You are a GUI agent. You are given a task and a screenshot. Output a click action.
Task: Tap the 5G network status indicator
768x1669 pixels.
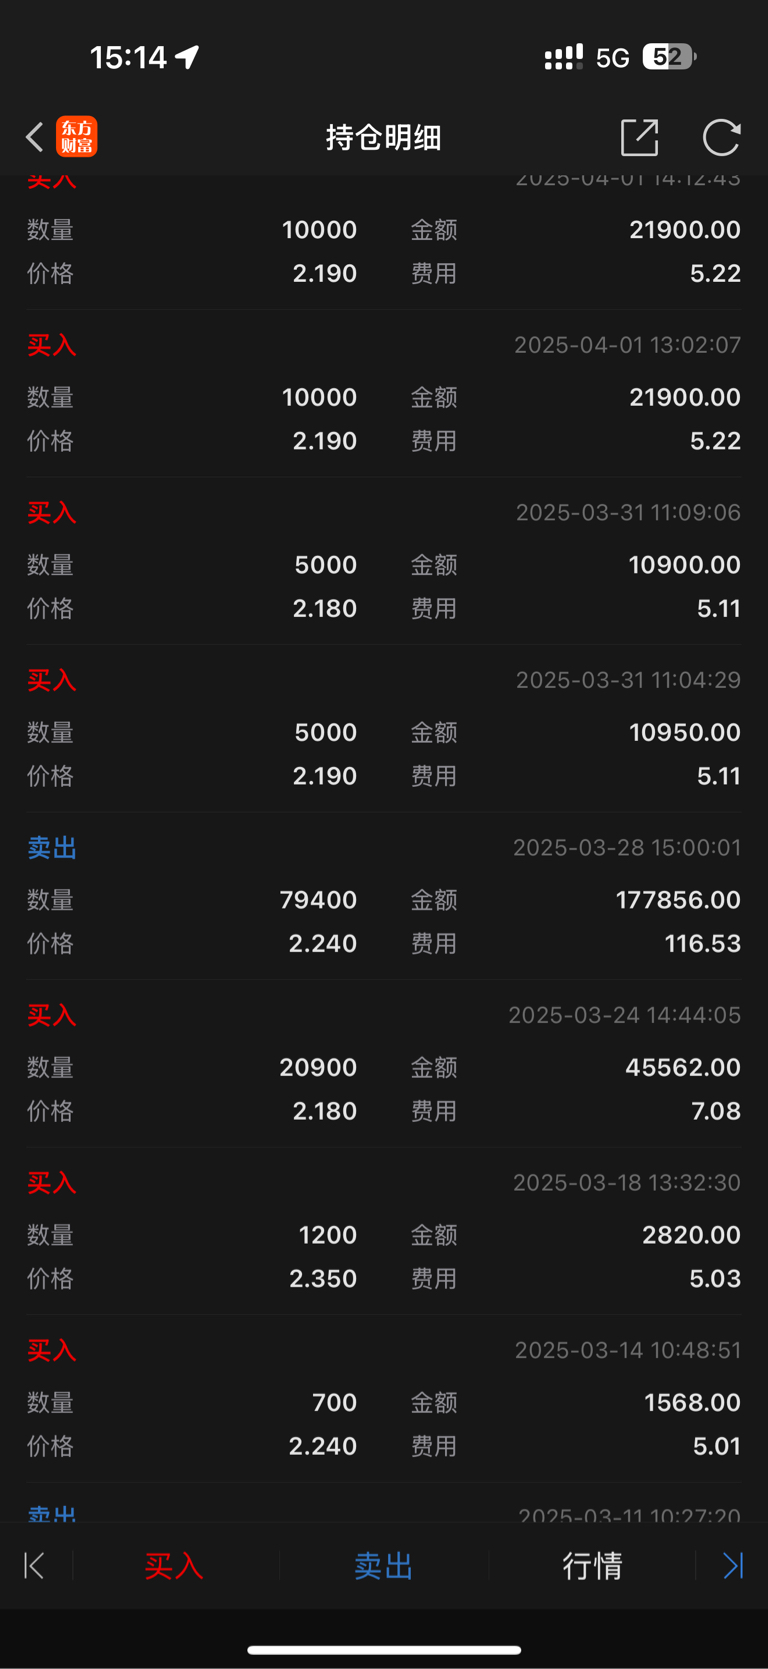click(x=612, y=58)
